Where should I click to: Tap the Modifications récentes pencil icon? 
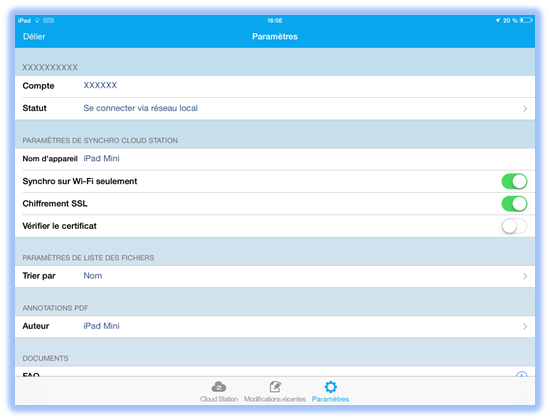(x=275, y=387)
